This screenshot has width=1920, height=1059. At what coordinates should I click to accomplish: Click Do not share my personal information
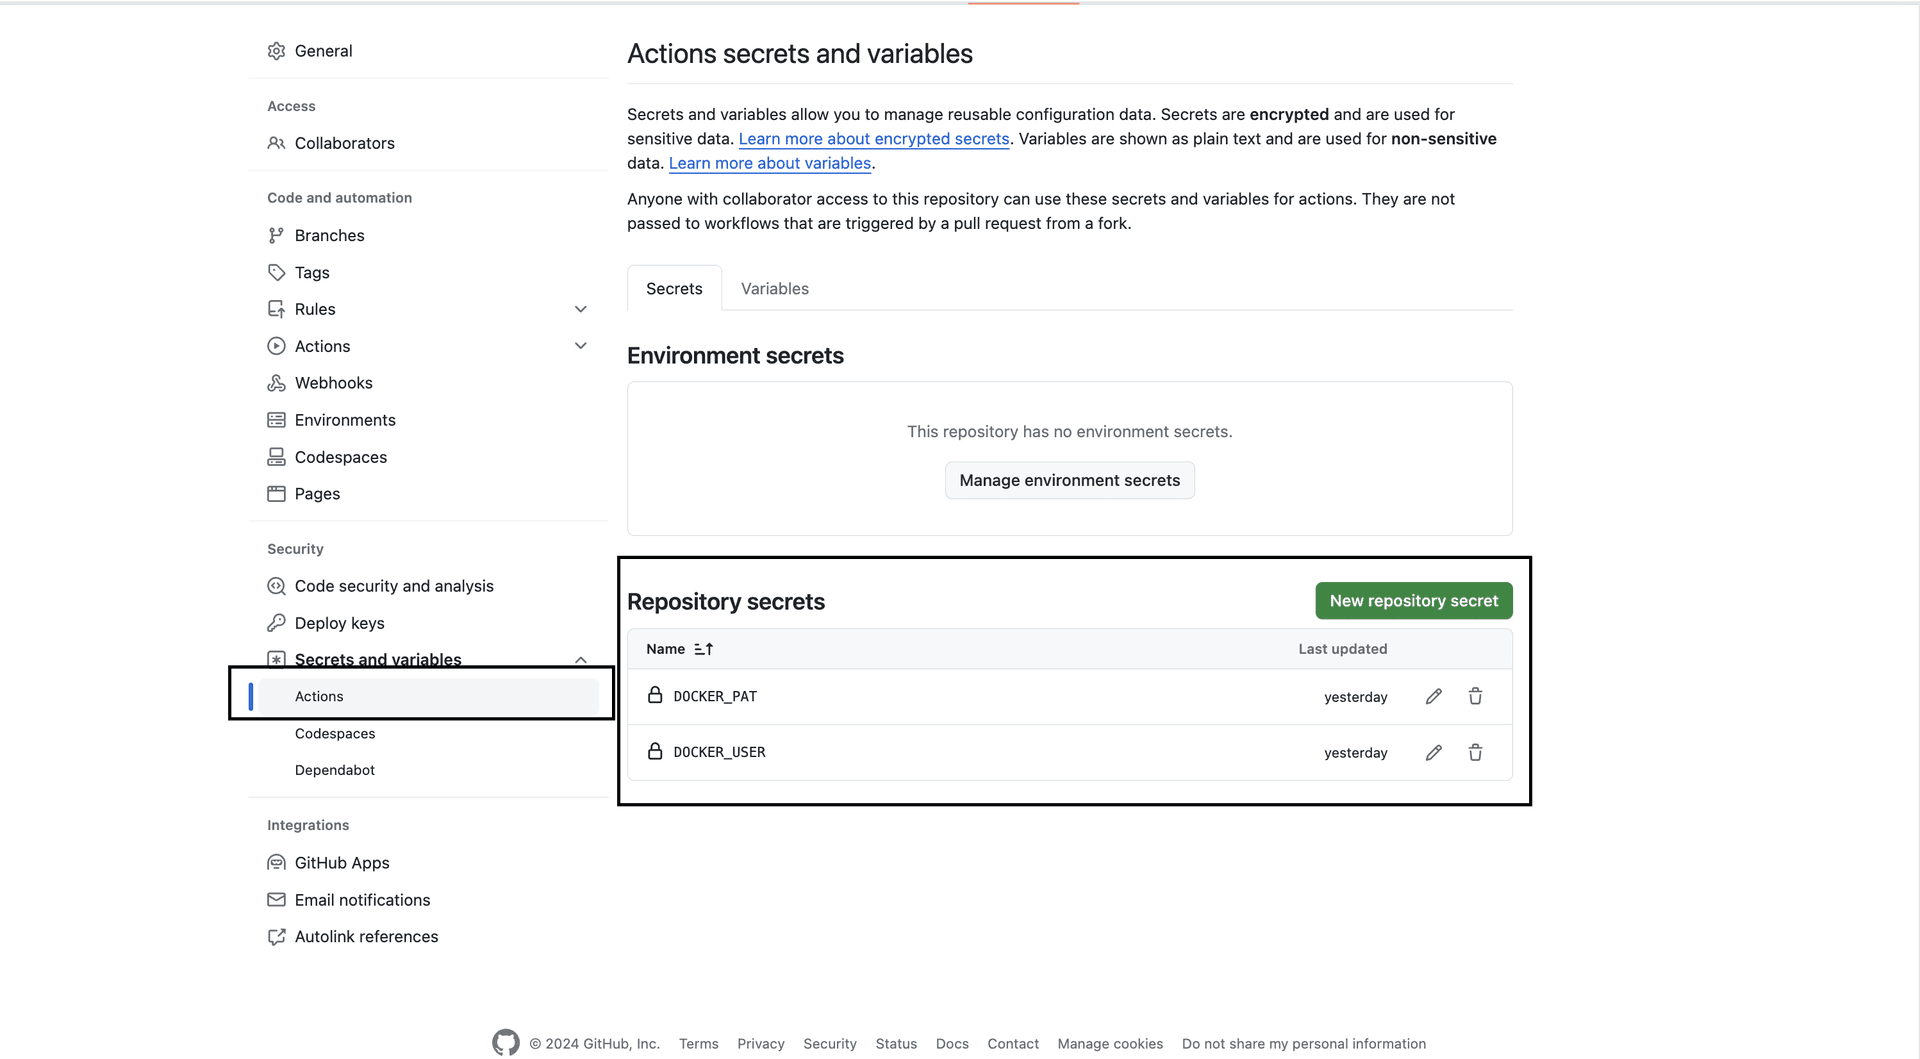[x=1303, y=1043]
